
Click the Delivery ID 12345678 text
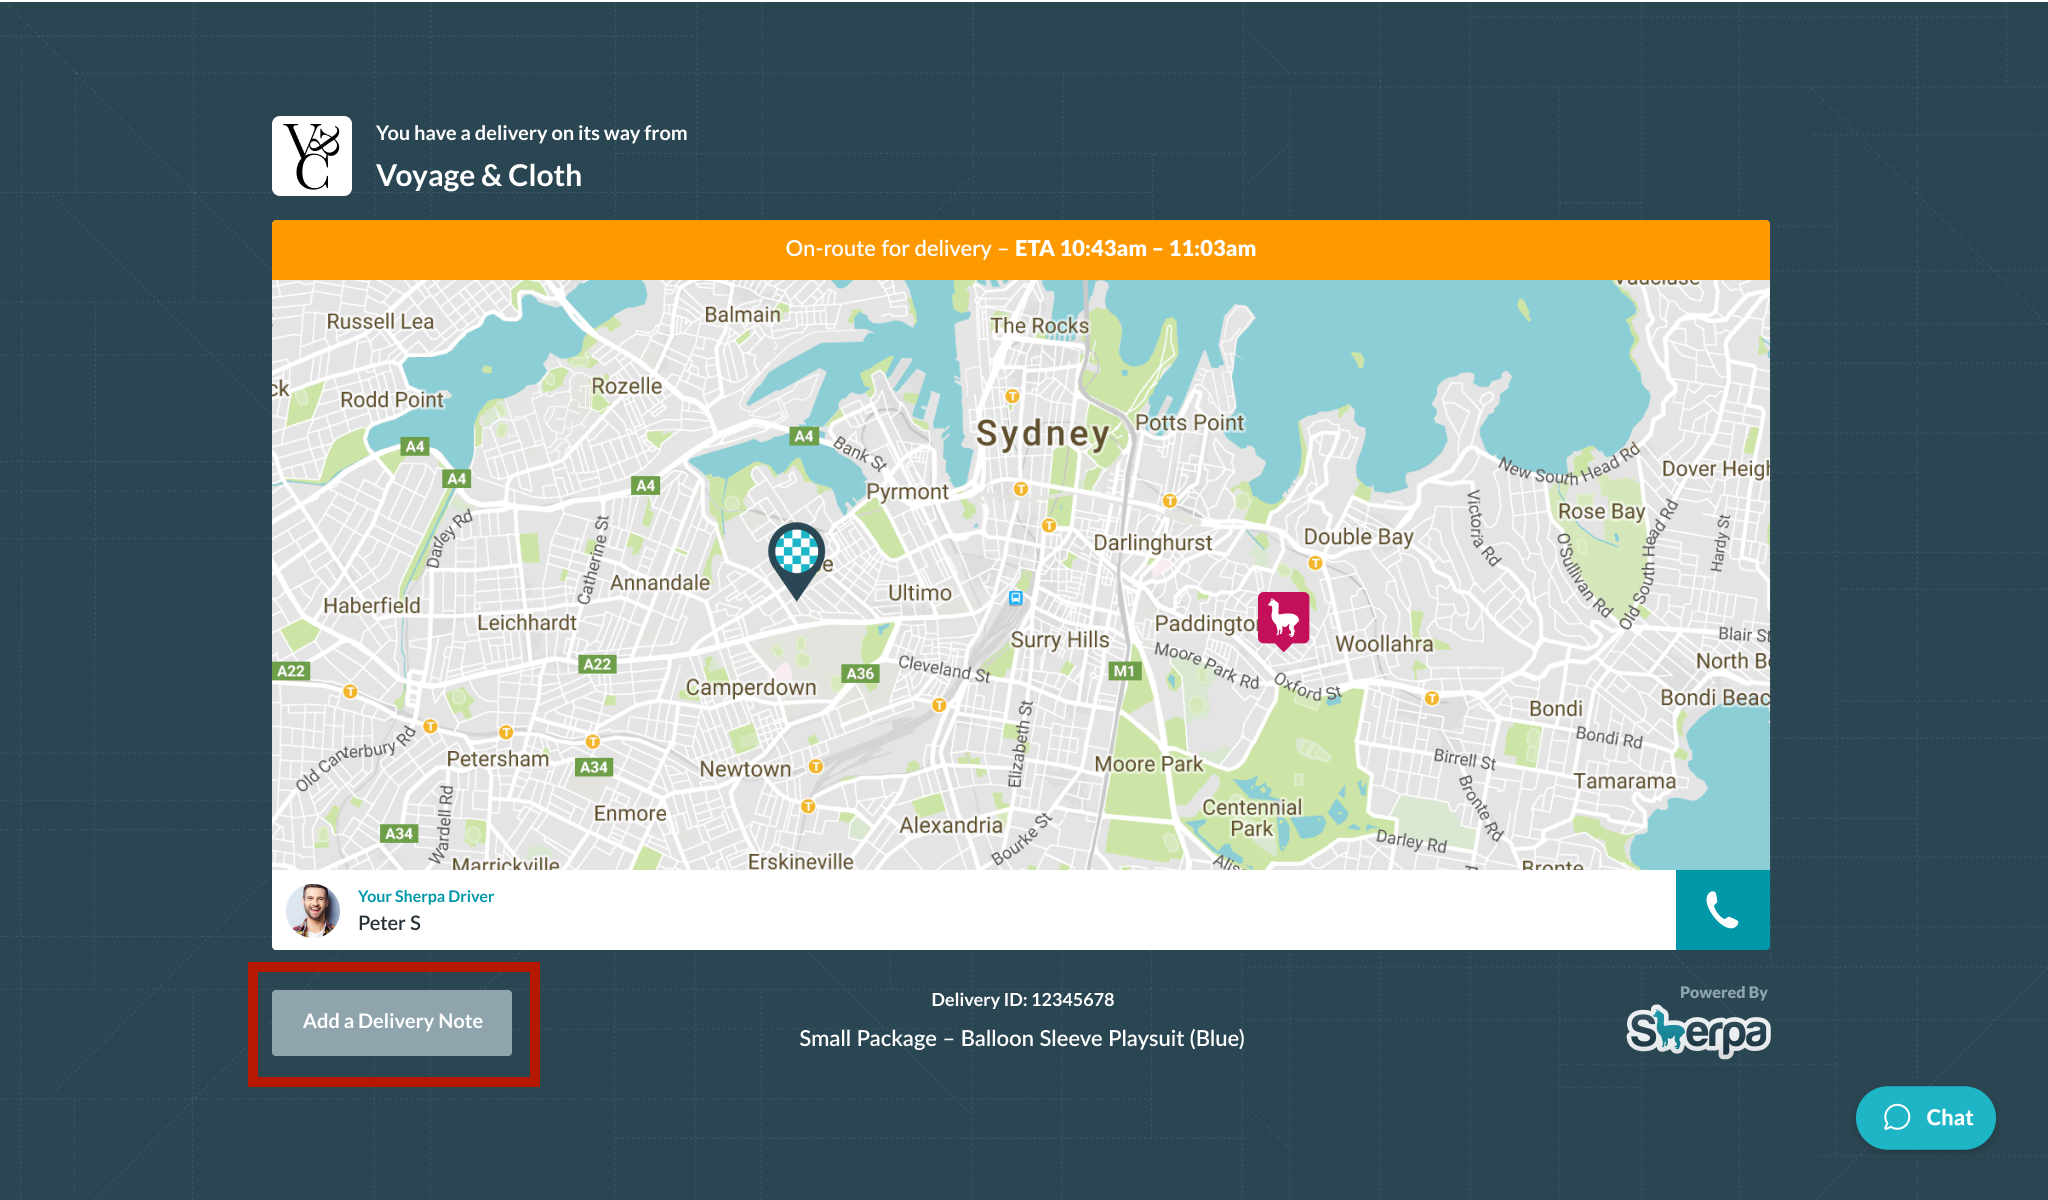coord(1022,999)
